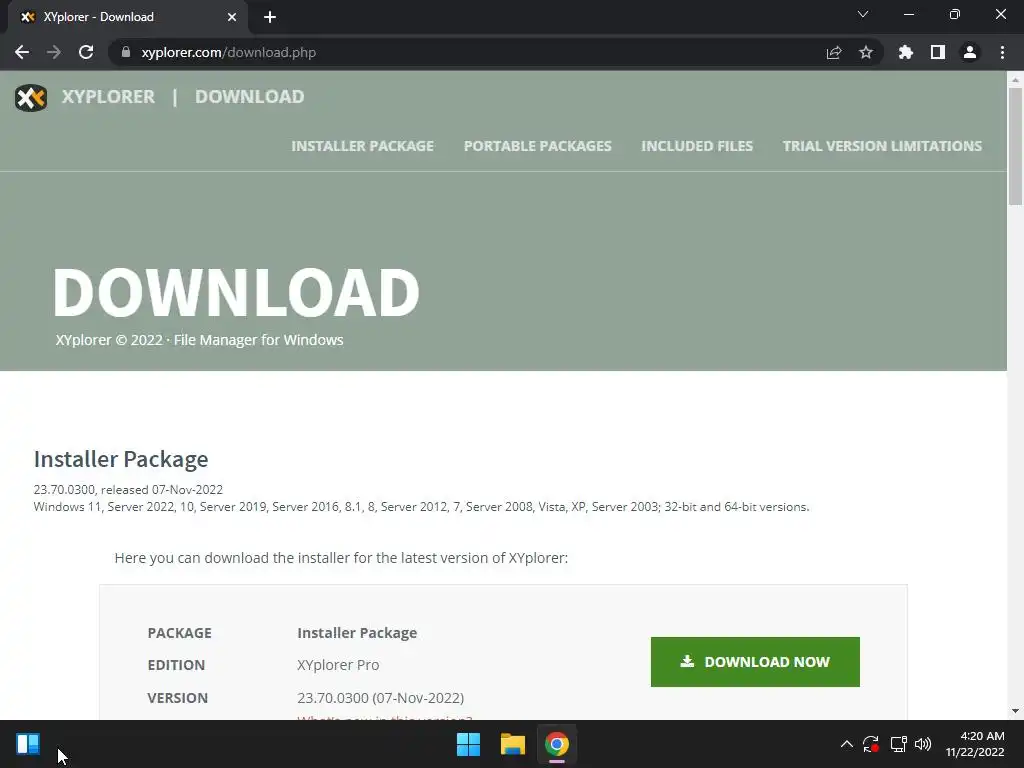This screenshot has width=1024, height=768.
Task: Close the XYplorer - Download tab
Action: click(x=231, y=17)
